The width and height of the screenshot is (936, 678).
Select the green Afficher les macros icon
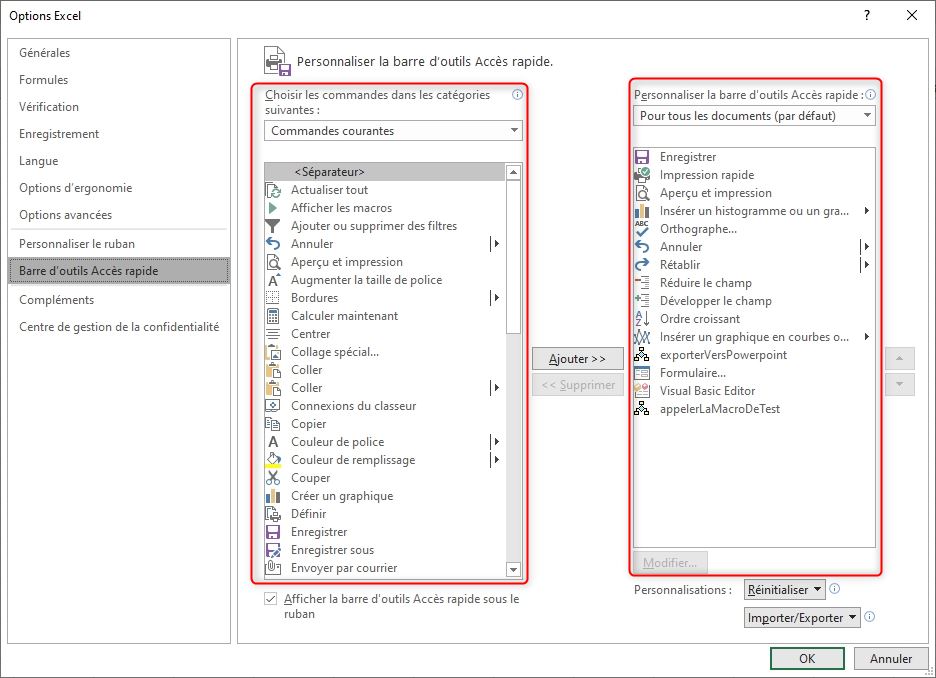click(272, 208)
